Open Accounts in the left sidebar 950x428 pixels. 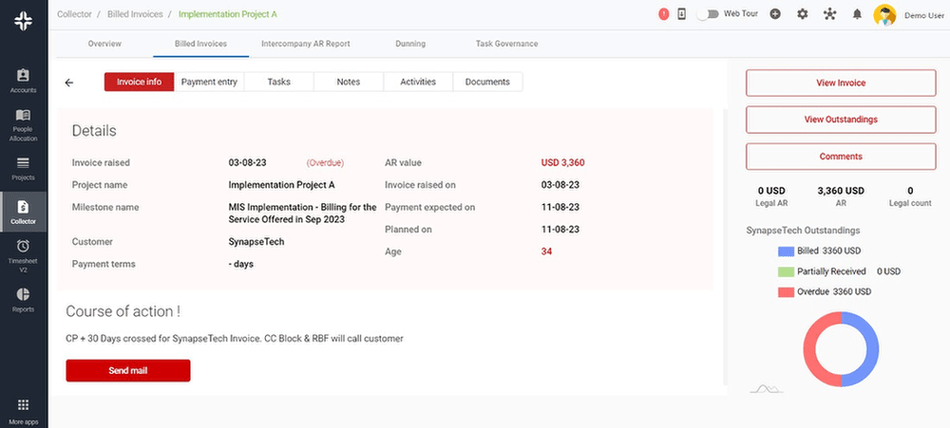[23, 81]
